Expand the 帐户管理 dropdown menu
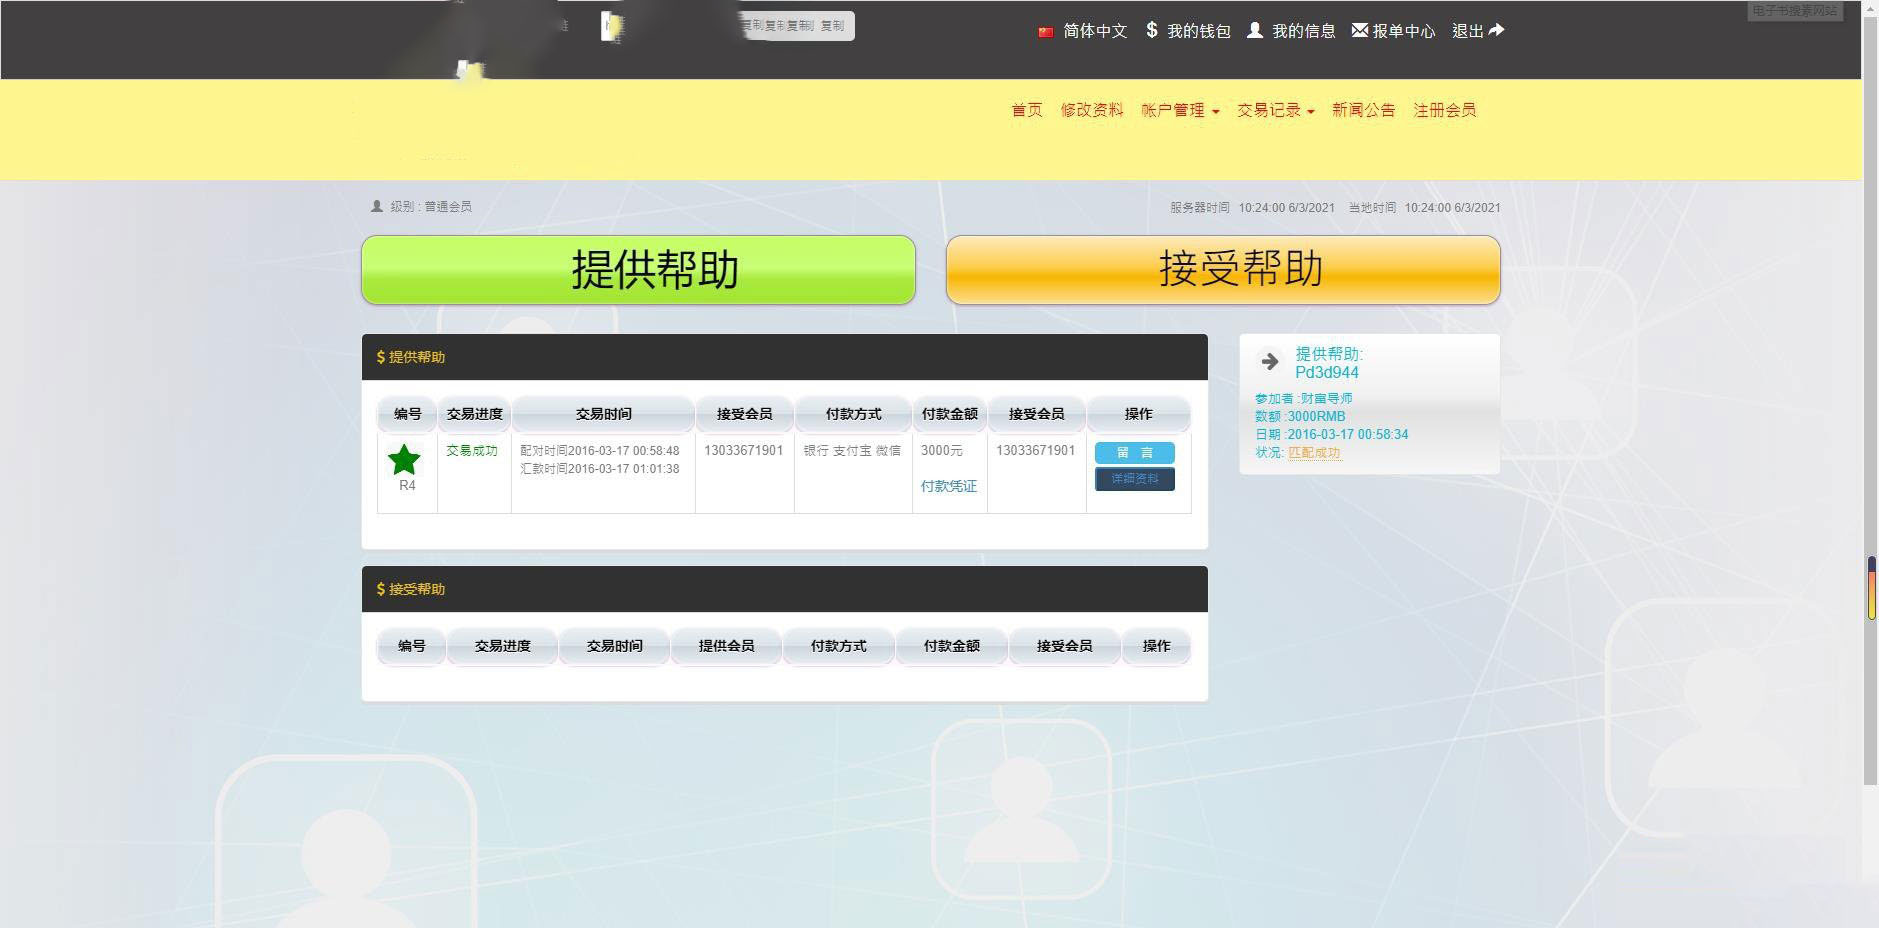Screen dimensions: 1879x928 coord(1180,110)
